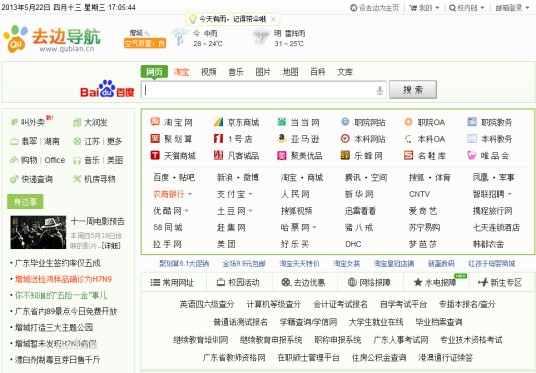The height and width of the screenshot is (373, 536).
Task: Open 住房公积金查询 link
Action: coord(379,358)
